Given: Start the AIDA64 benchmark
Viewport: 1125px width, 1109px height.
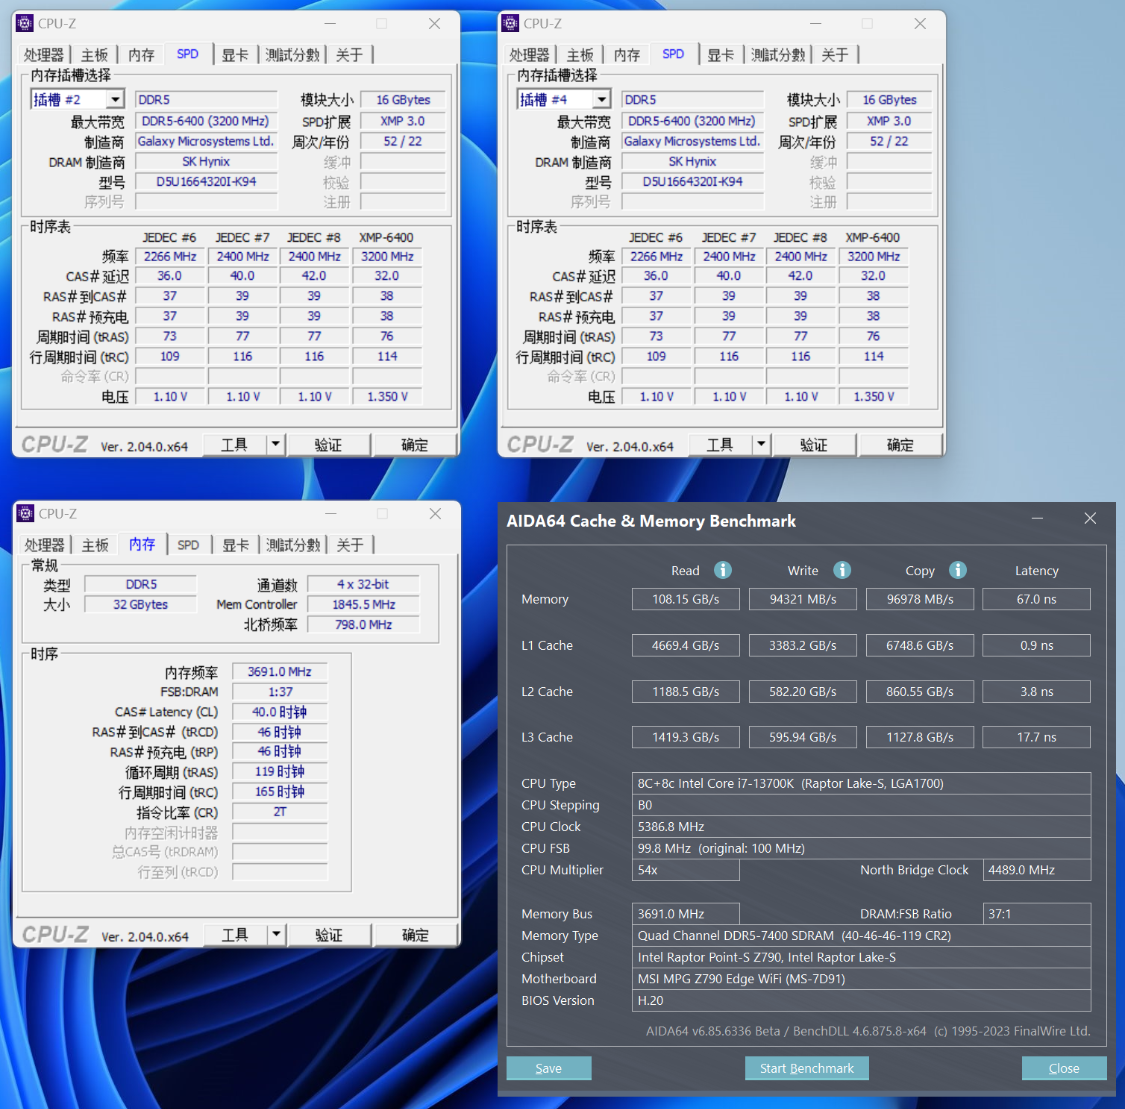Looking at the screenshot, I should click(x=807, y=1068).
